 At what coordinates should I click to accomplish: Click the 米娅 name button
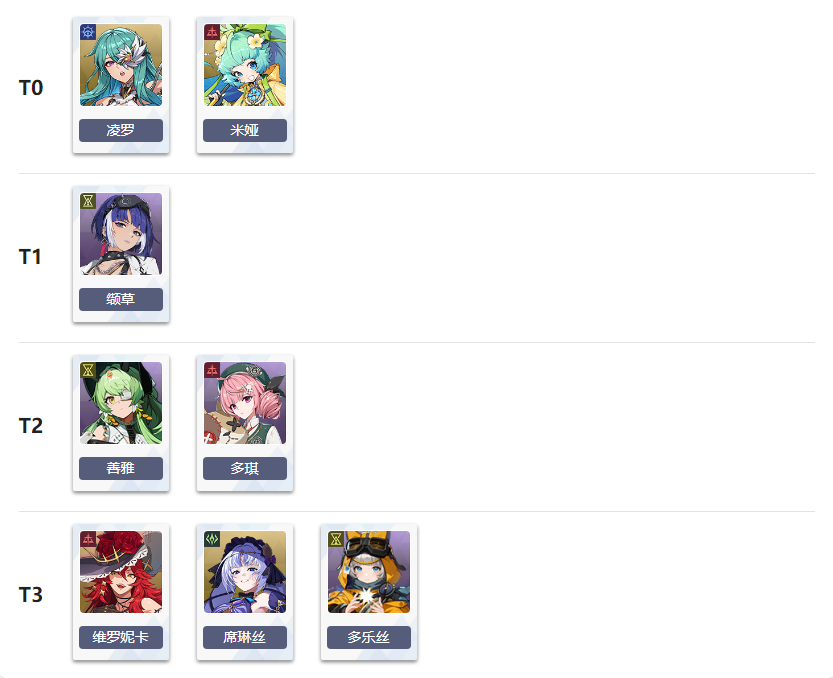click(x=245, y=130)
